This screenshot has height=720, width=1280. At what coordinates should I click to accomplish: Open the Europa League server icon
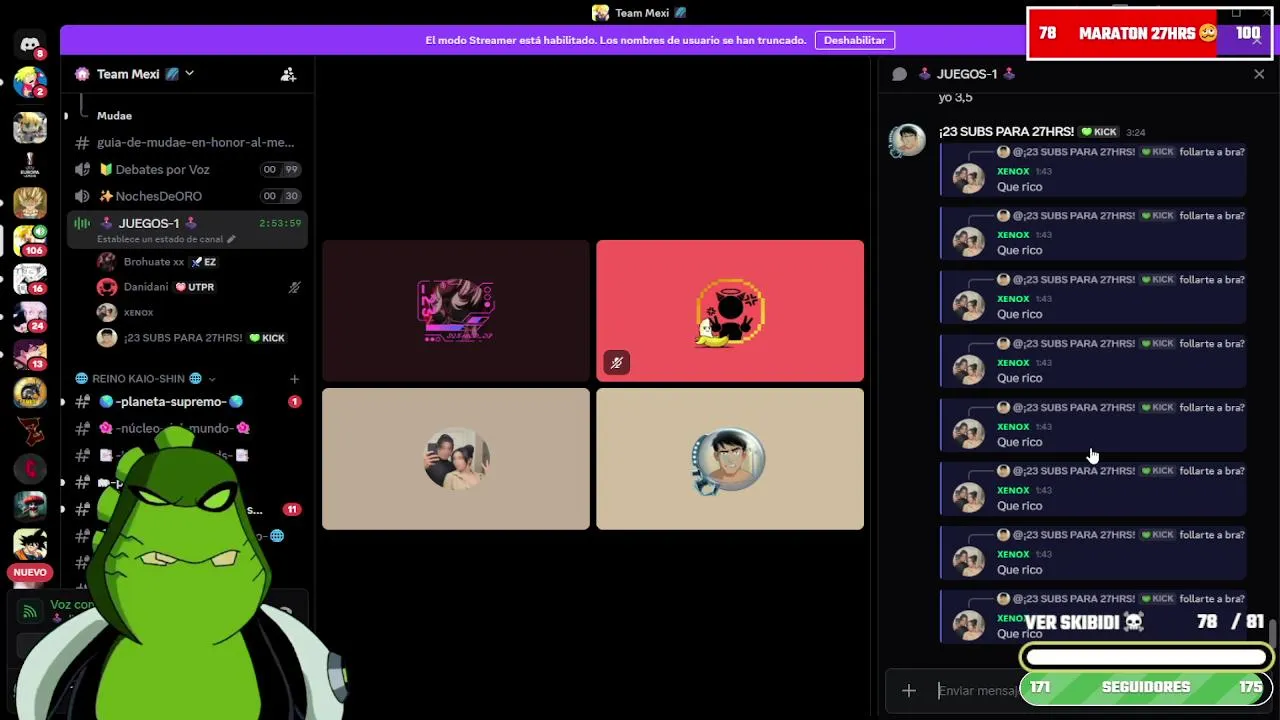click(x=30, y=164)
